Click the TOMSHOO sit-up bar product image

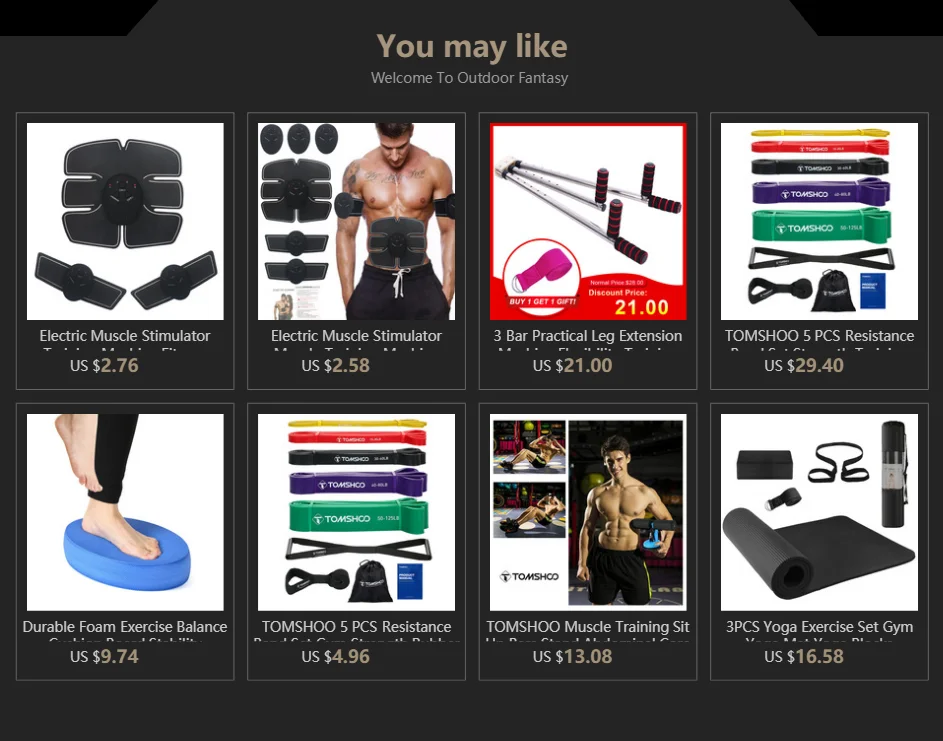pyautogui.click(x=588, y=512)
